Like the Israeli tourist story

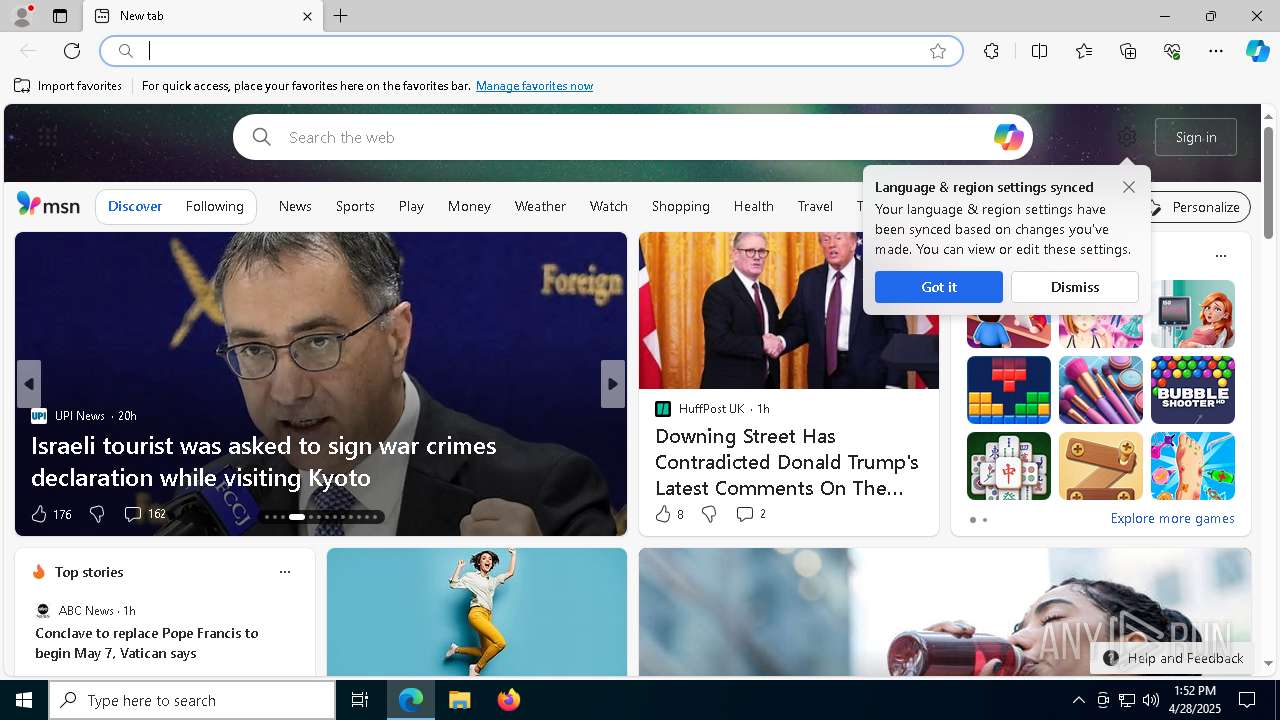tap(39, 514)
